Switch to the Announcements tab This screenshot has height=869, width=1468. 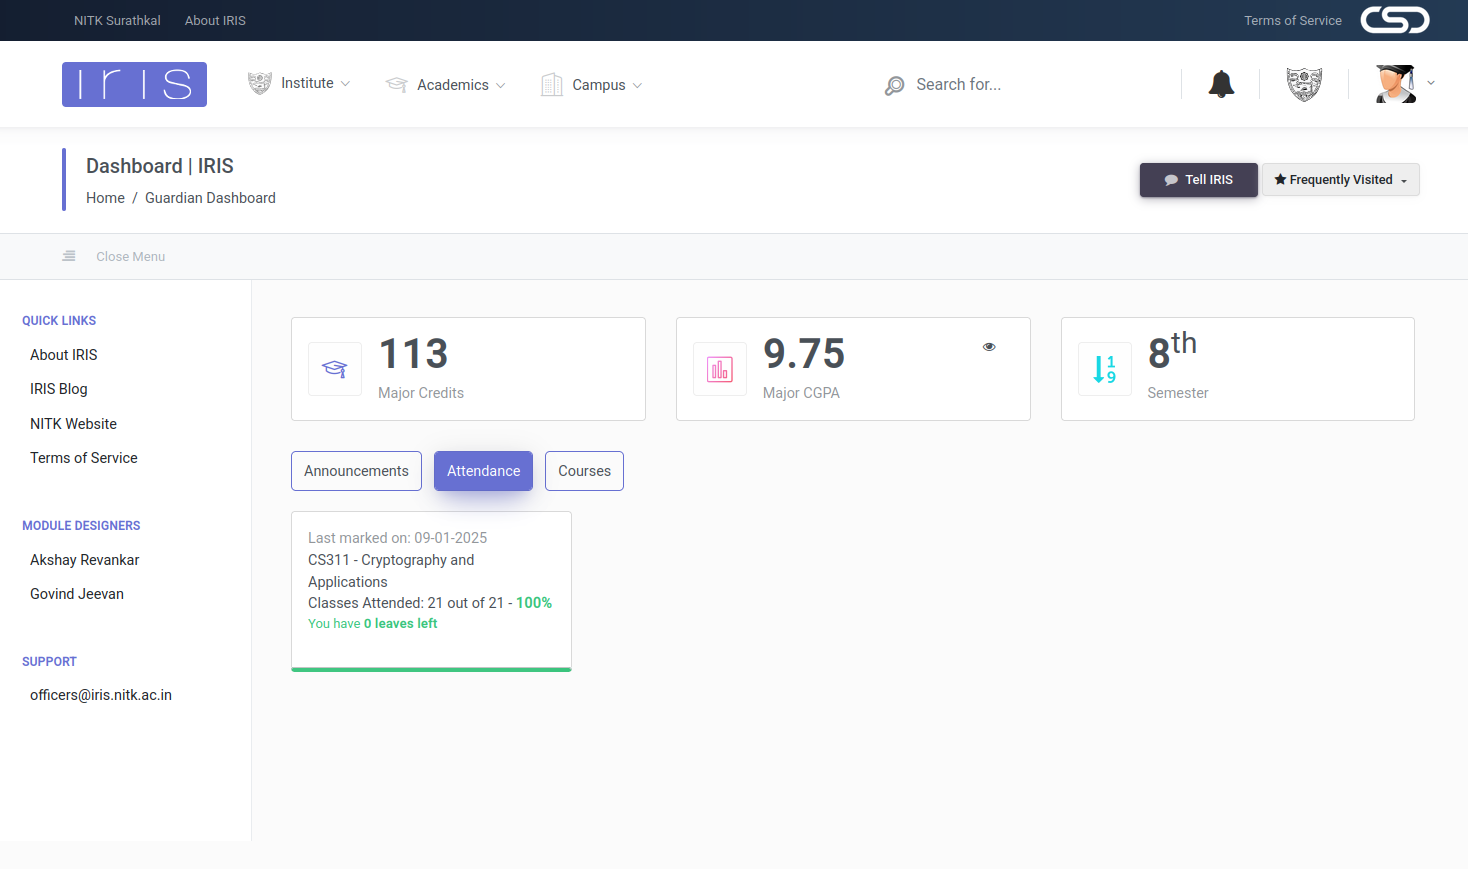356,471
